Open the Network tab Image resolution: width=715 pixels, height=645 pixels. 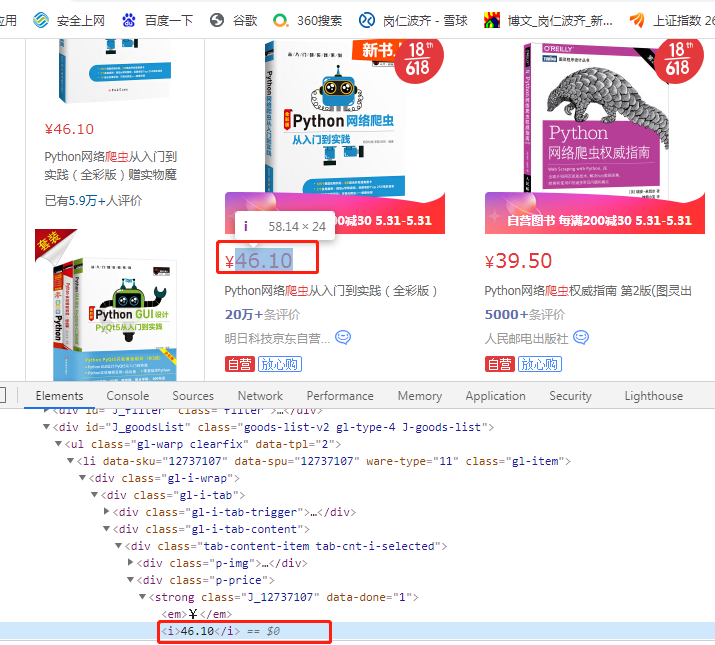coord(260,395)
